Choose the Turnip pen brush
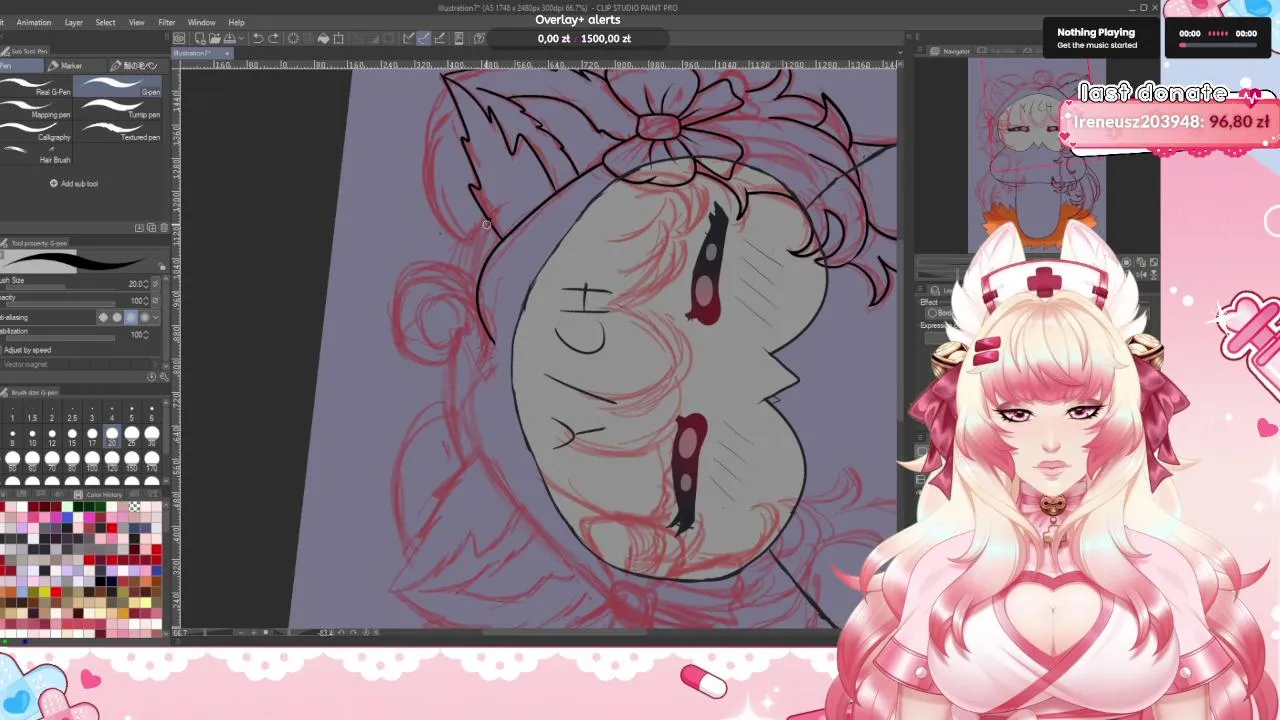Image resolution: width=1280 pixels, height=720 pixels. [x=118, y=109]
